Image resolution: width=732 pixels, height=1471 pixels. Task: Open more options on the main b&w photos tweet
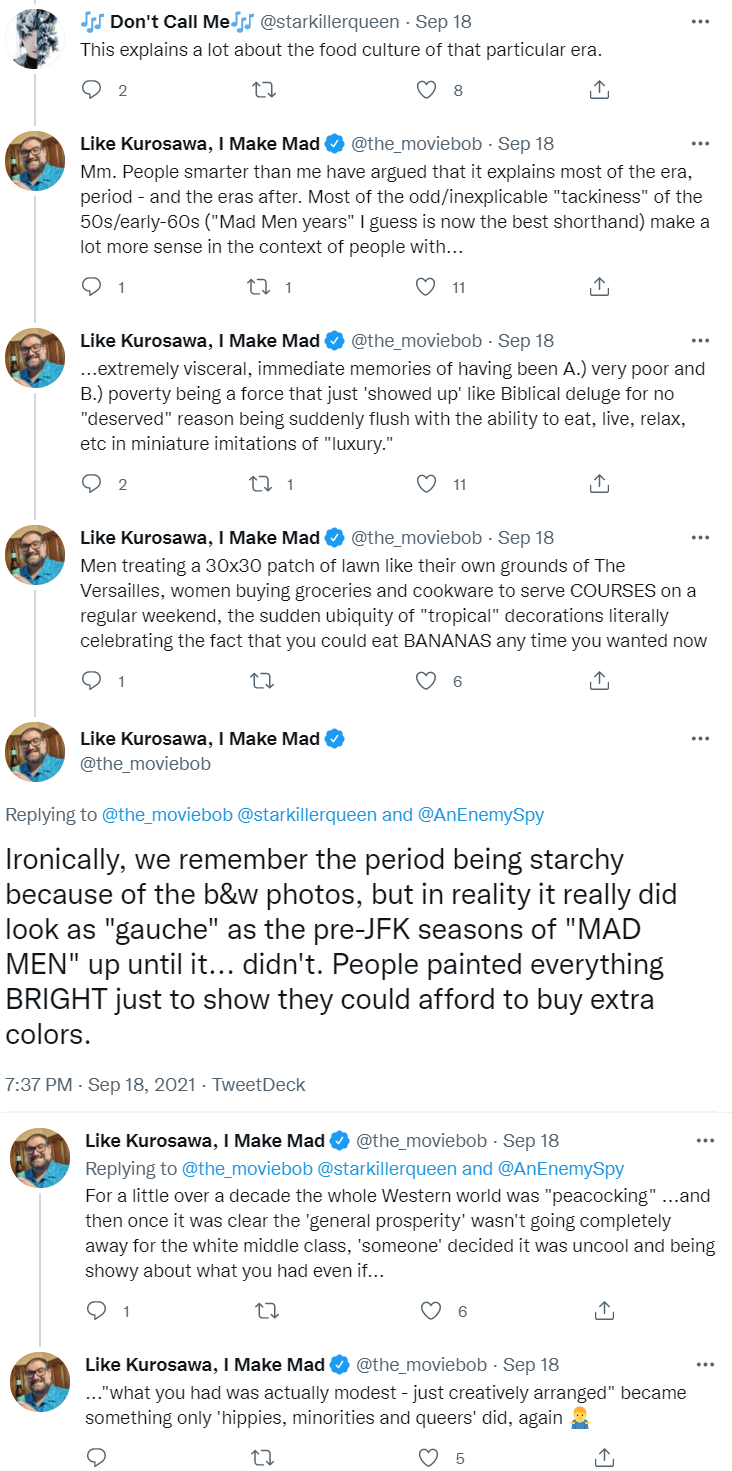pyautogui.click(x=700, y=739)
